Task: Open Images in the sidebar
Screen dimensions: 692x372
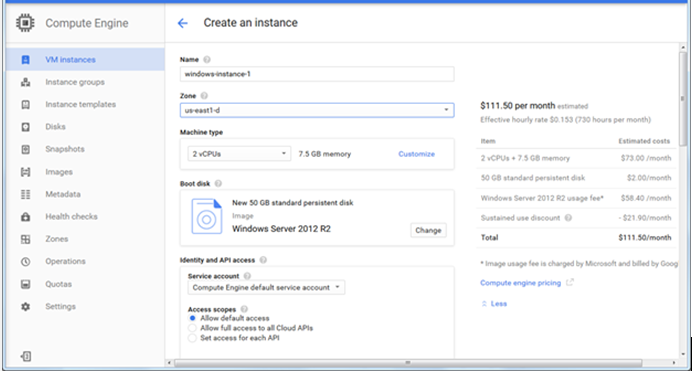Action: coord(59,172)
